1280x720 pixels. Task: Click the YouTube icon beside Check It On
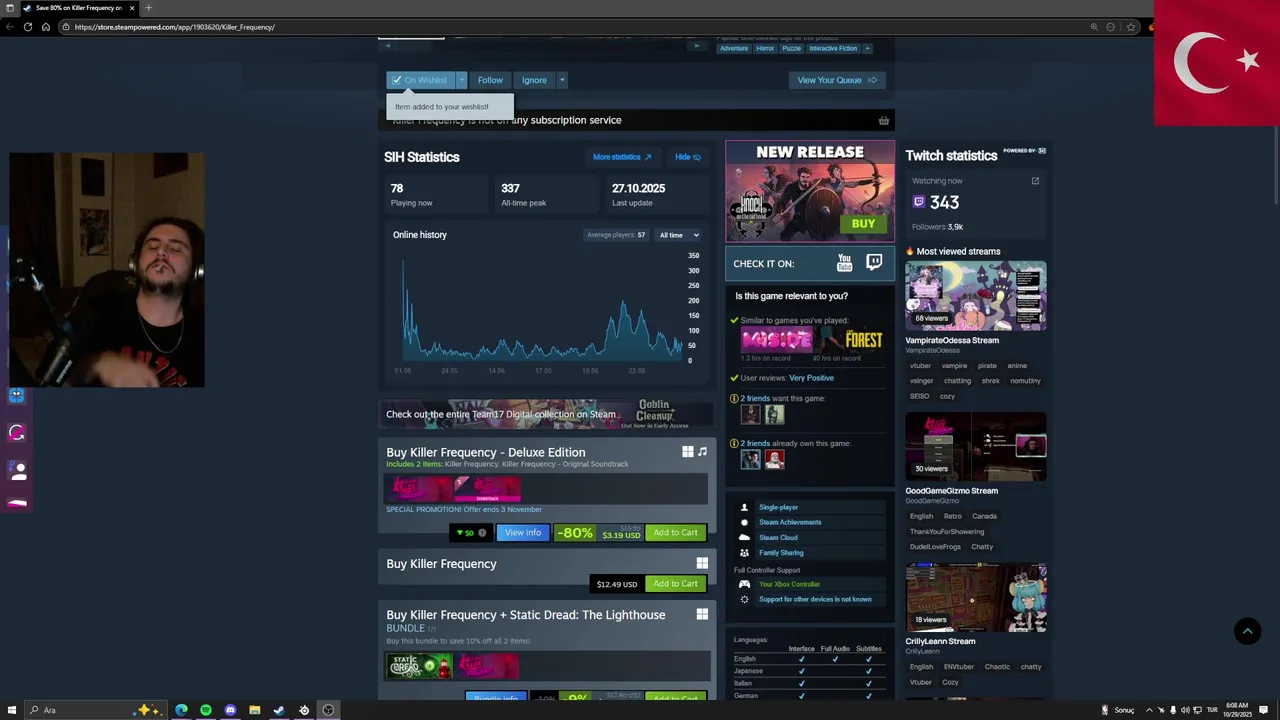click(845, 263)
